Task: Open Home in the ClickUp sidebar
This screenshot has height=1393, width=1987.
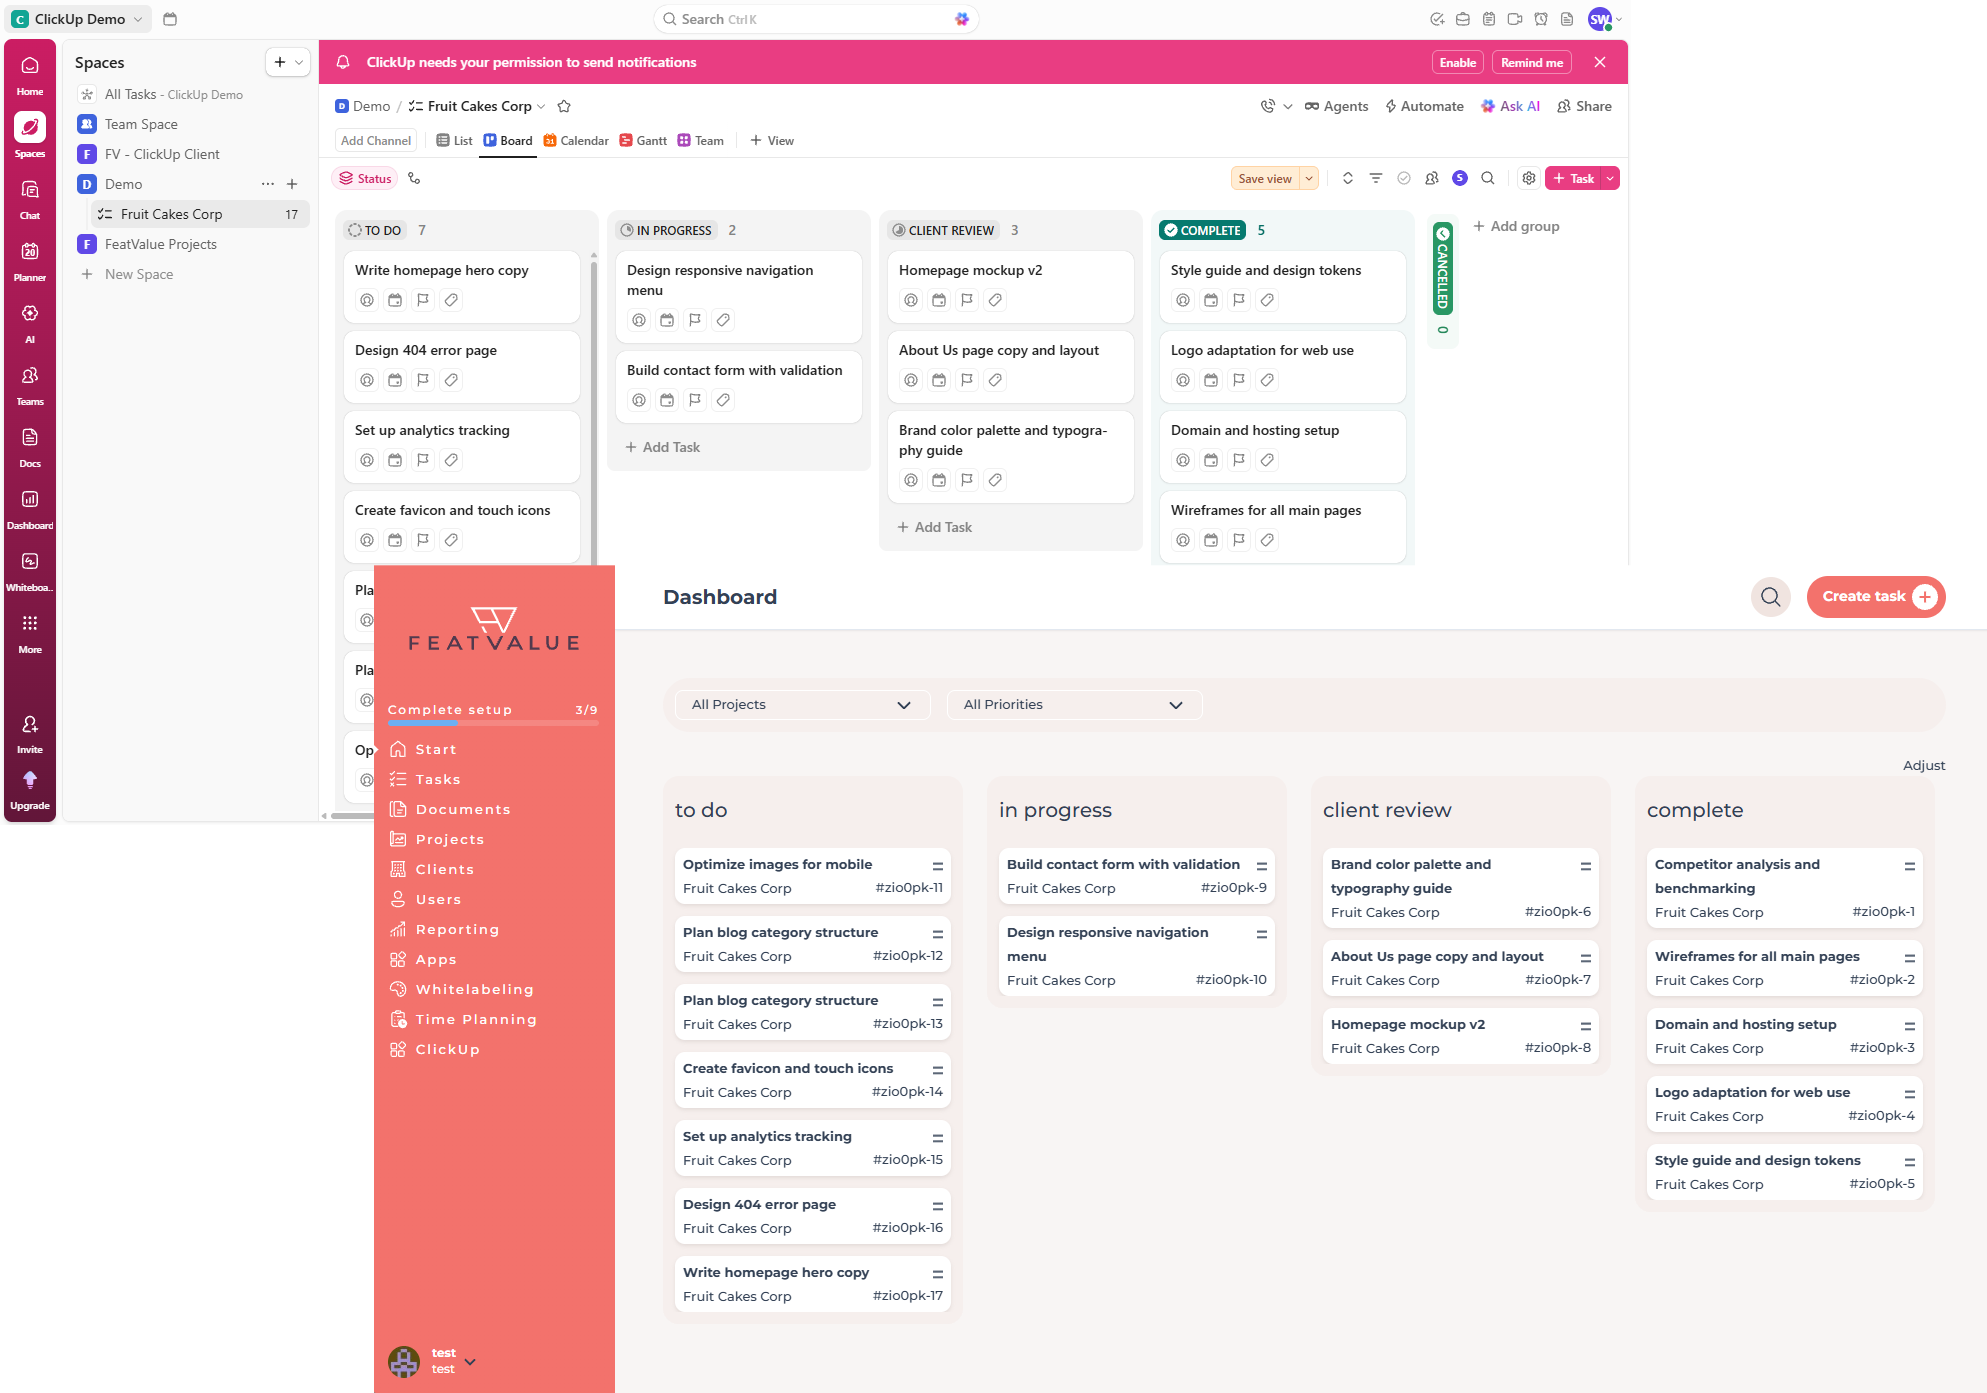Action: pyautogui.click(x=30, y=75)
